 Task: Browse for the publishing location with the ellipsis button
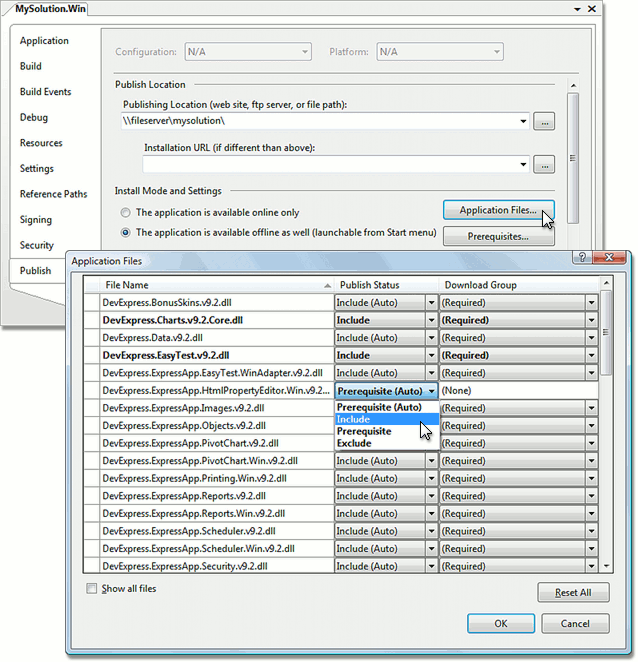(544, 122)
